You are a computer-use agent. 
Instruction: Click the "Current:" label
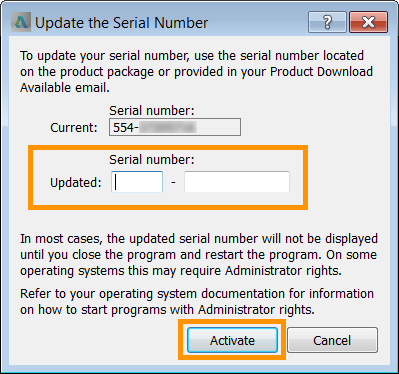[74, 128]
